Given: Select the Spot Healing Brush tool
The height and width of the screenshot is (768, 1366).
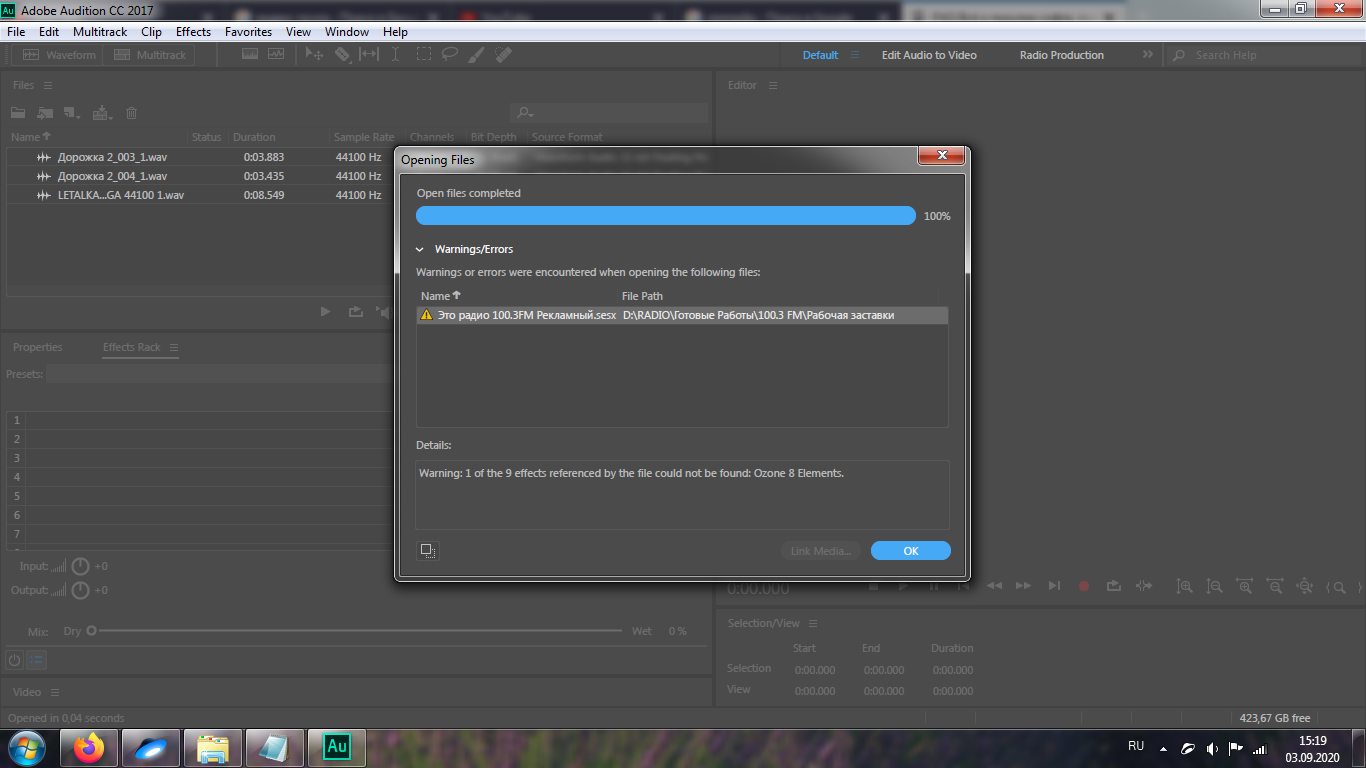Looking at the screenshot, I should 504,55.
